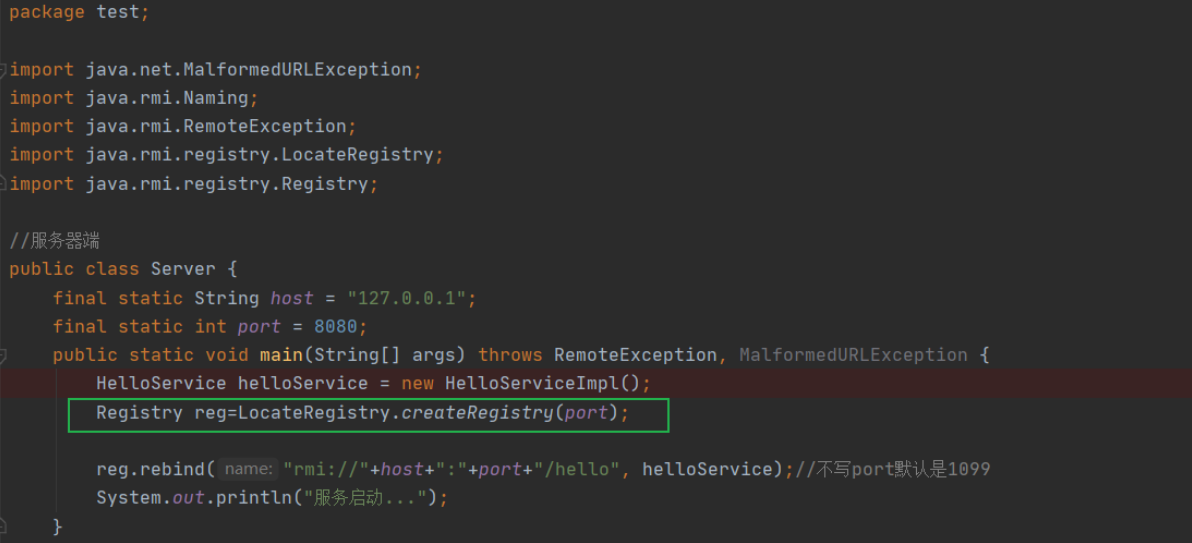Click the new keyword before HelloServiceImpl
The image size is (1192, 543).
(x=417, y=383)
